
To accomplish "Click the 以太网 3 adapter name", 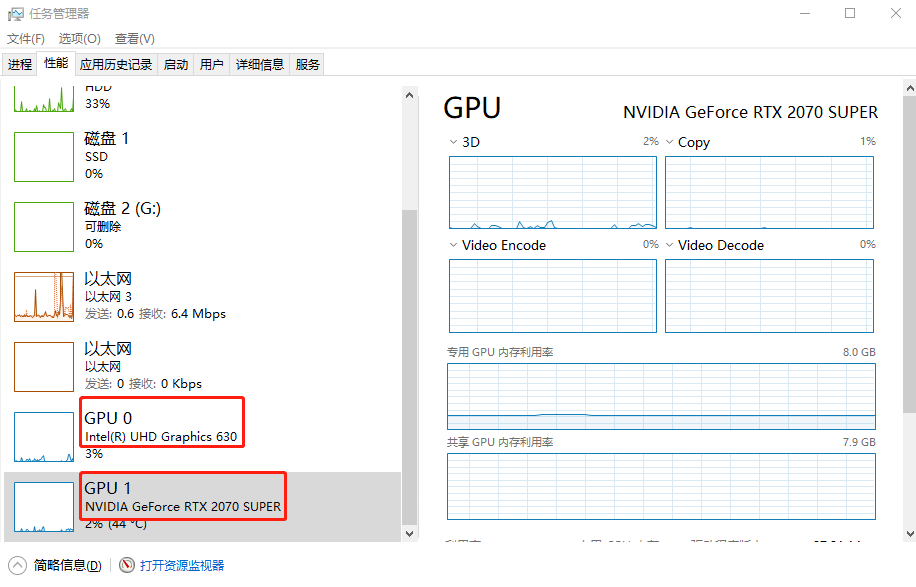I will [109, 297].
